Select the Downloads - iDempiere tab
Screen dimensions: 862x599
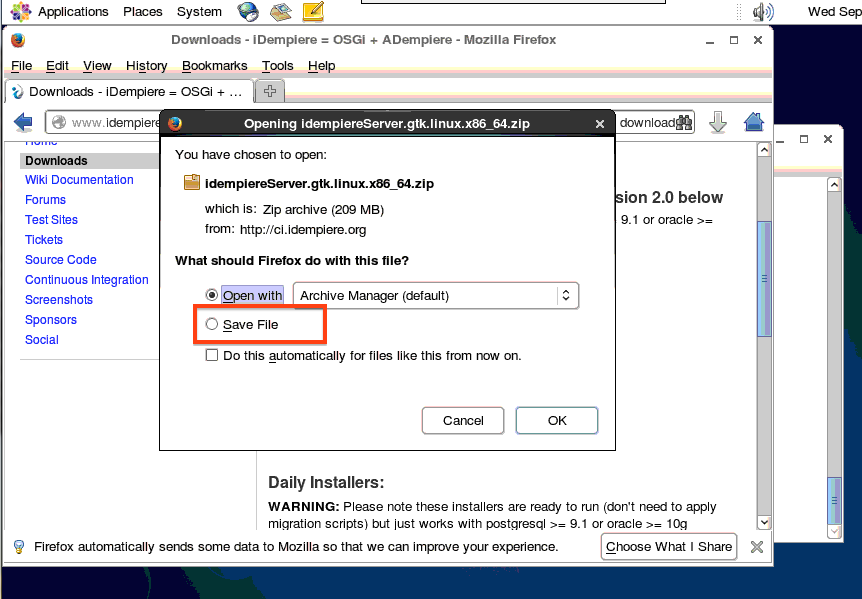click(130, 92)
